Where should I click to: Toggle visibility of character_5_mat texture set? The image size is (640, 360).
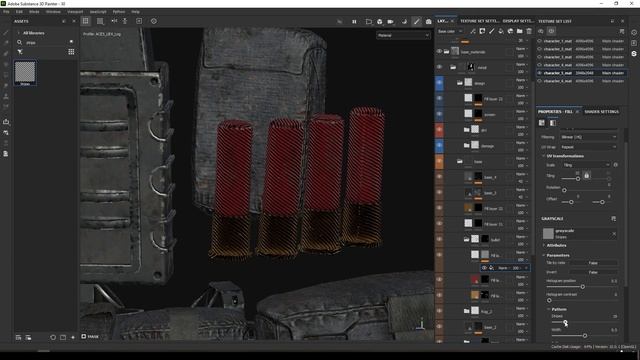(x=540, y=73)
